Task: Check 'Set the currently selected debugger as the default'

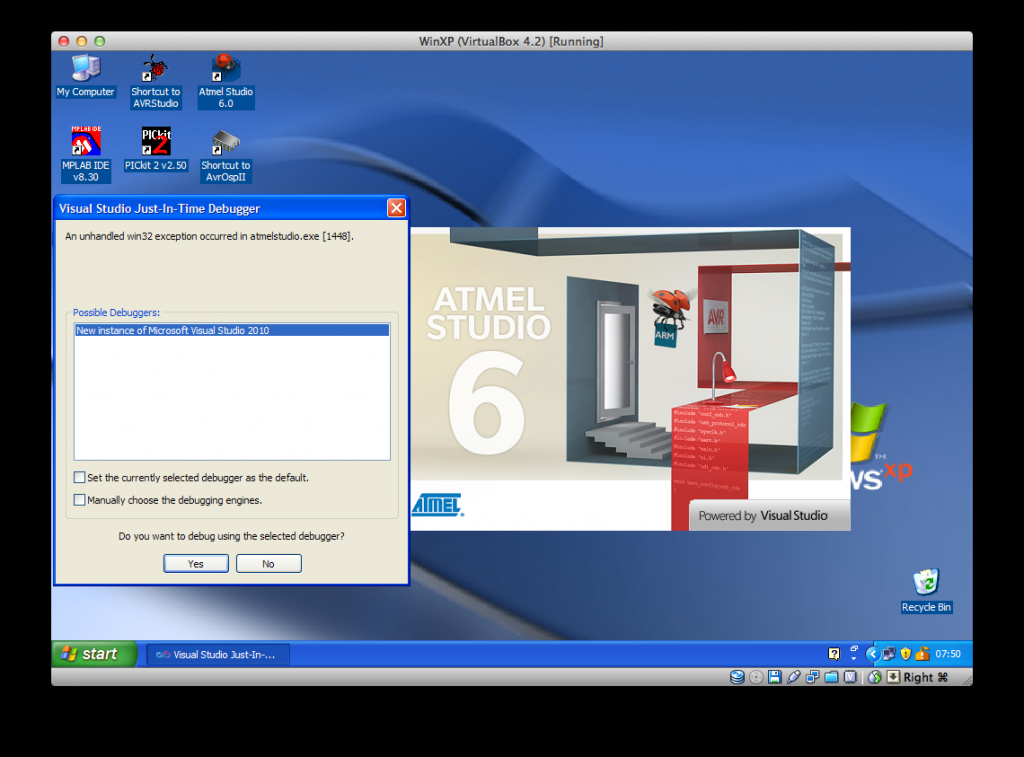Action: click(x=80, y=477)
